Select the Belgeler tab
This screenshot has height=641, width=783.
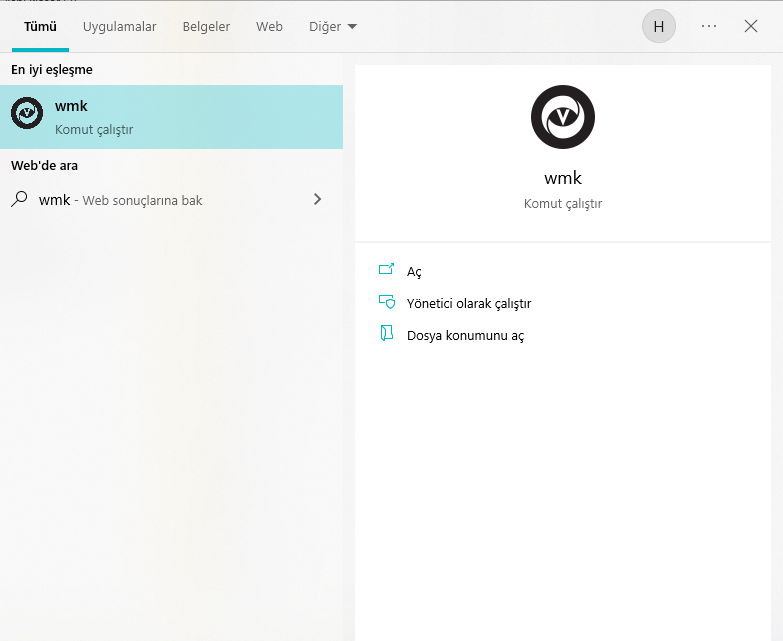point(206,26)
